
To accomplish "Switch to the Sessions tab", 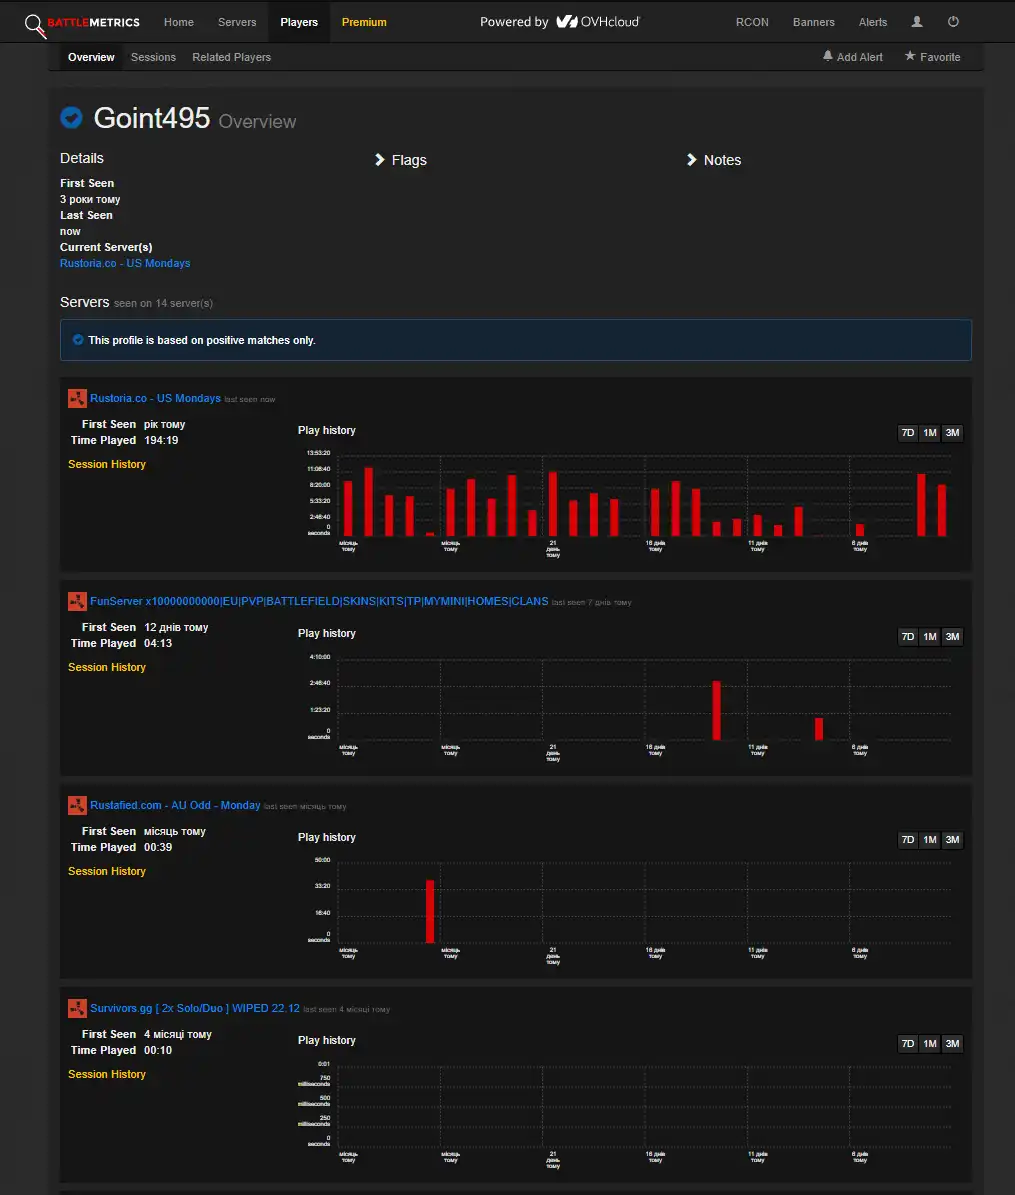I will (x=153, y=57).
